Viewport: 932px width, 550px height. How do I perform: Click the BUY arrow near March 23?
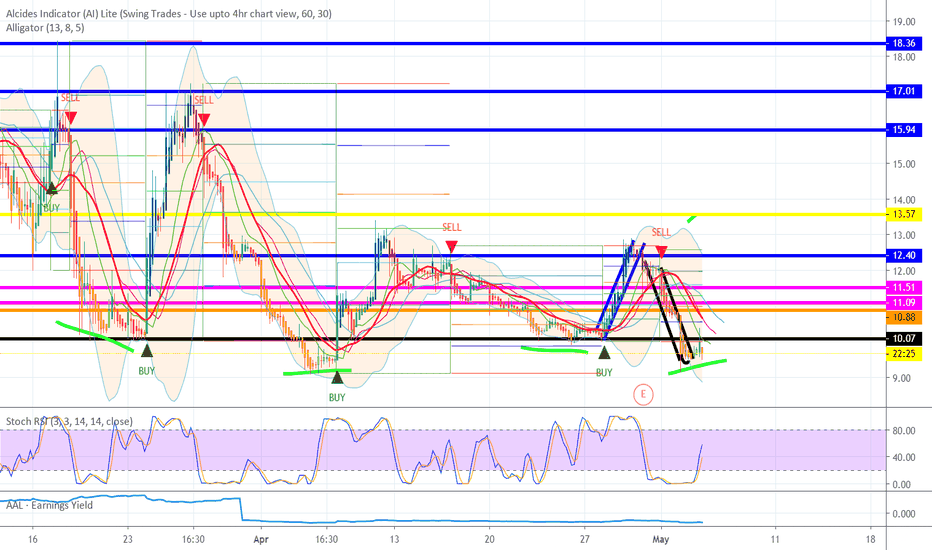point(146,351)
